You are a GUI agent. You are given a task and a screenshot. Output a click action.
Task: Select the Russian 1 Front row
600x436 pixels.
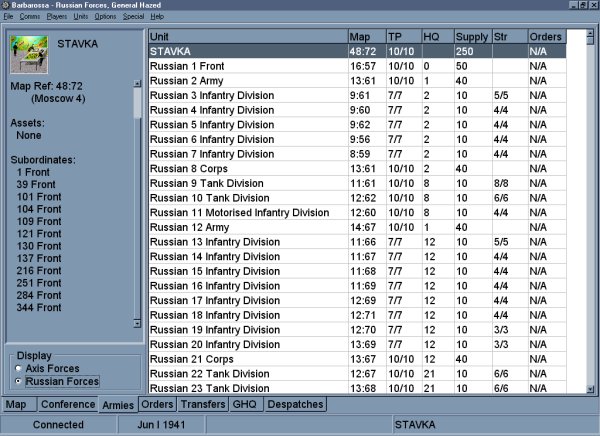(357, 66)
